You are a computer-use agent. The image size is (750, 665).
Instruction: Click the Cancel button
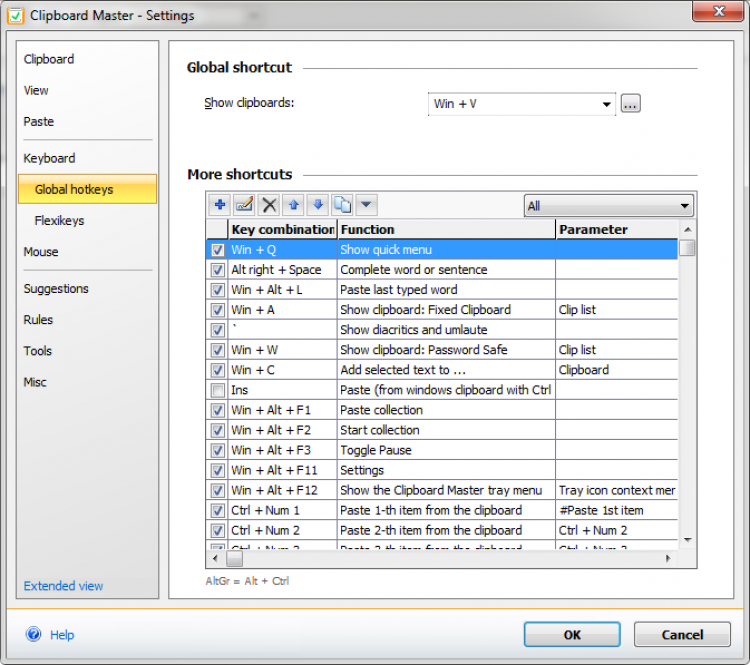pos(682,634)
